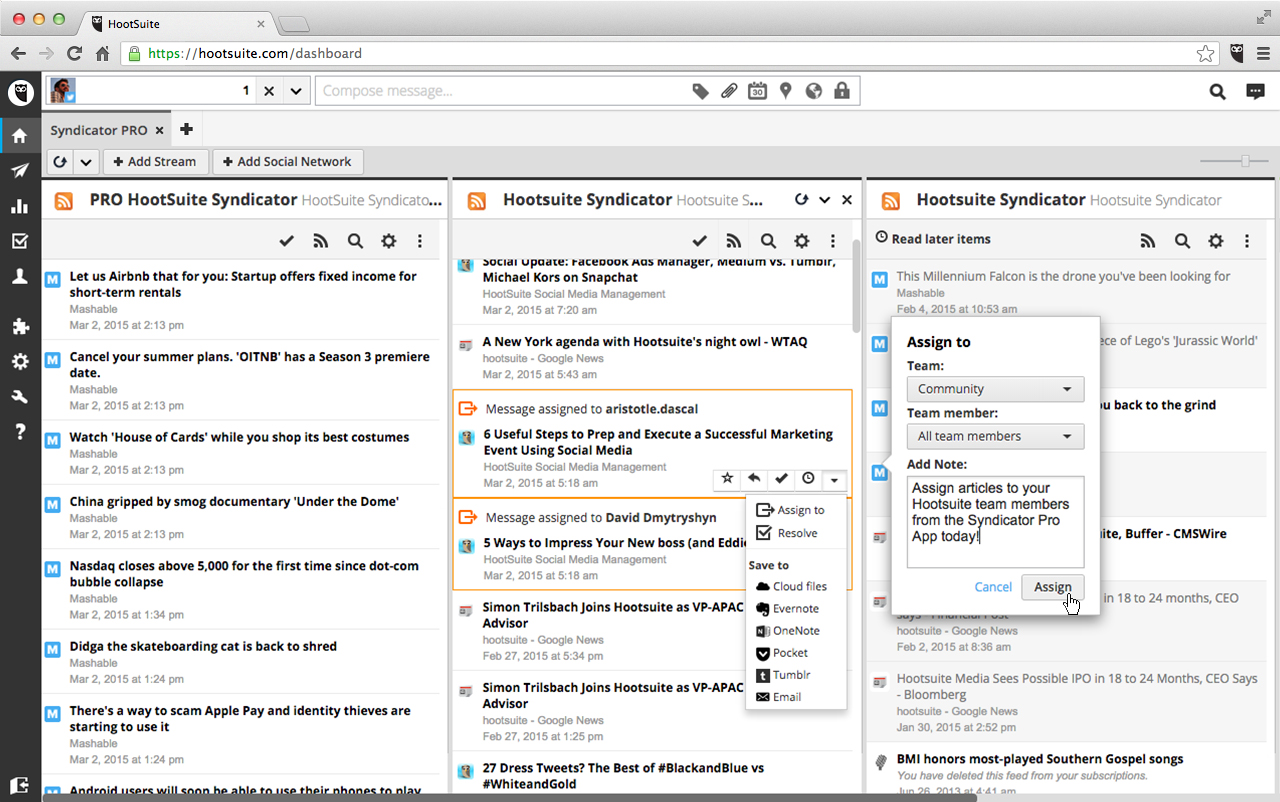Save article to Evernote
Screen dimensions: 1280x802
point(787,609)
